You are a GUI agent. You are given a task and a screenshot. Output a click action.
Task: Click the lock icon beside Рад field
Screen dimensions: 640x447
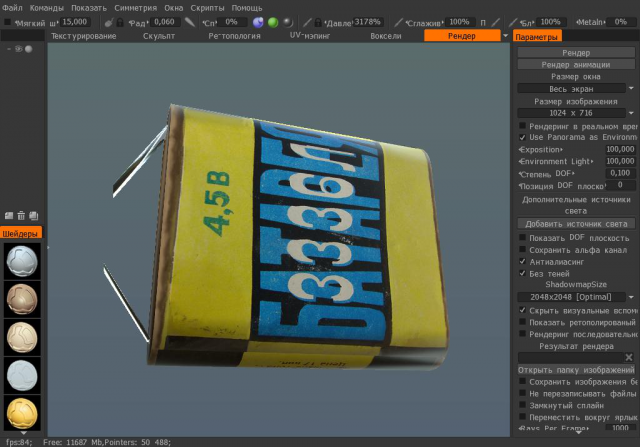120,22
